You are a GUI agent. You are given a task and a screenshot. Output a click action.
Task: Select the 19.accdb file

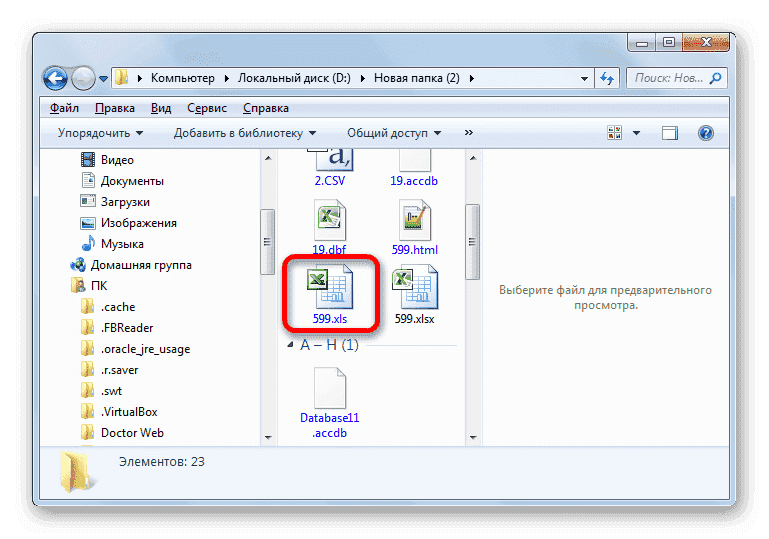414,169
